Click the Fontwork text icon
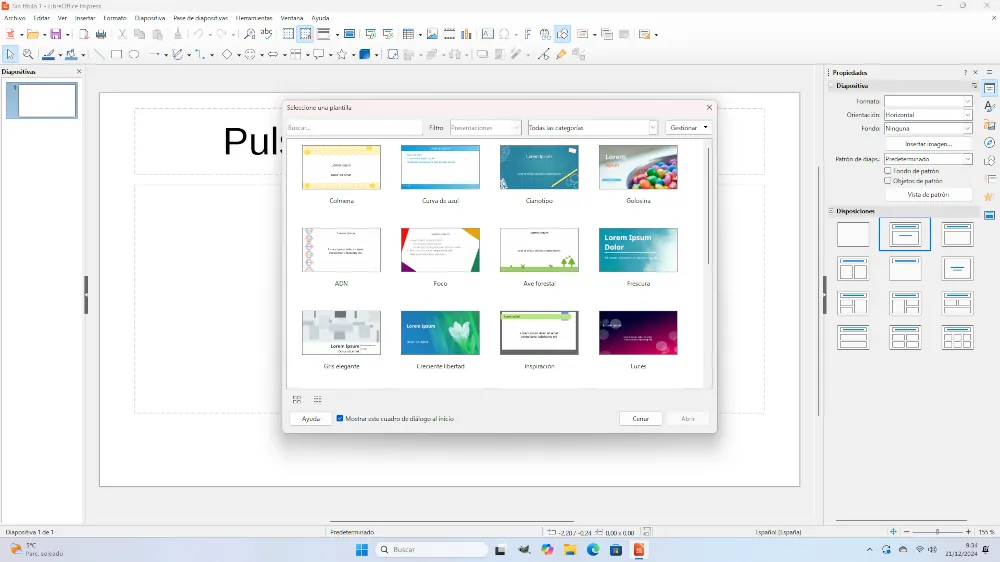Screen dimensions: 1000x562 [x=528, y=34]
